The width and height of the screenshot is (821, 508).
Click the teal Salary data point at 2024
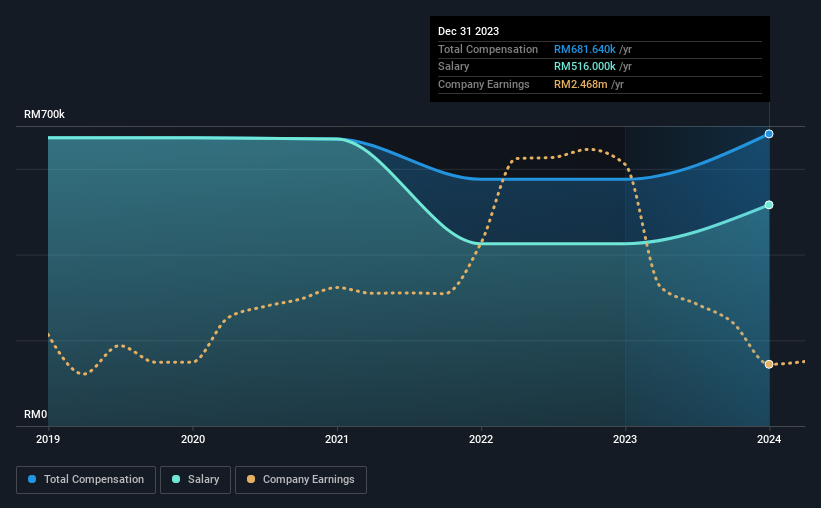click(769, 205)
